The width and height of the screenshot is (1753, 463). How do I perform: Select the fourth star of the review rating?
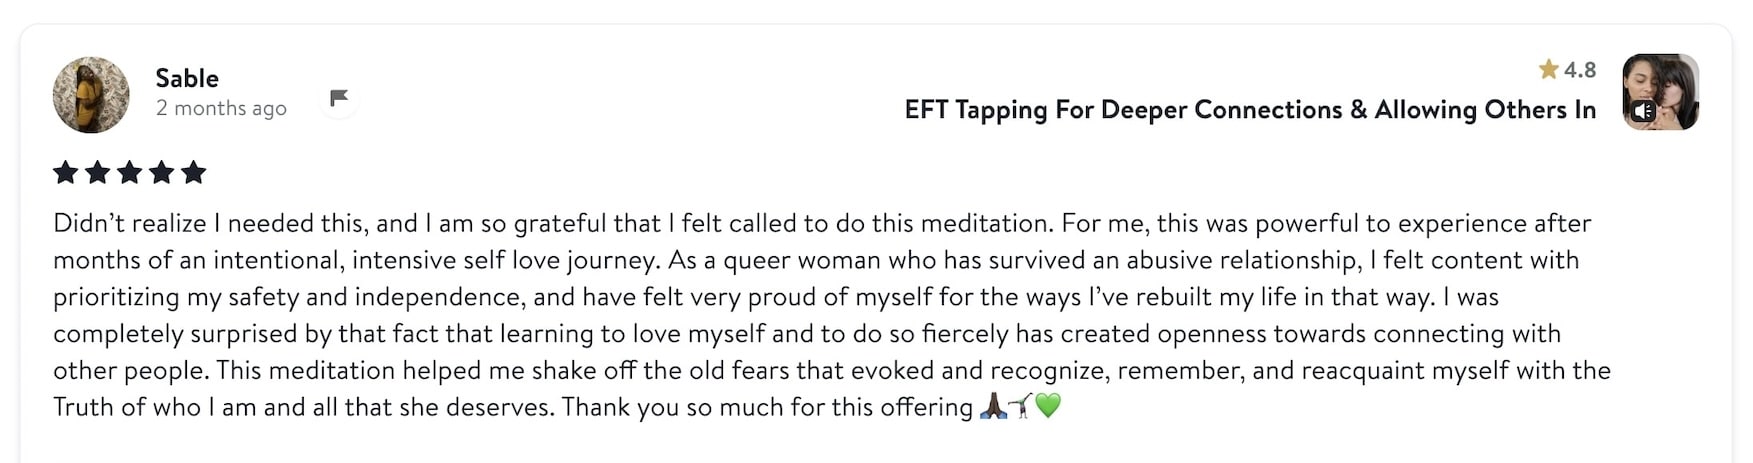[162, 172]
